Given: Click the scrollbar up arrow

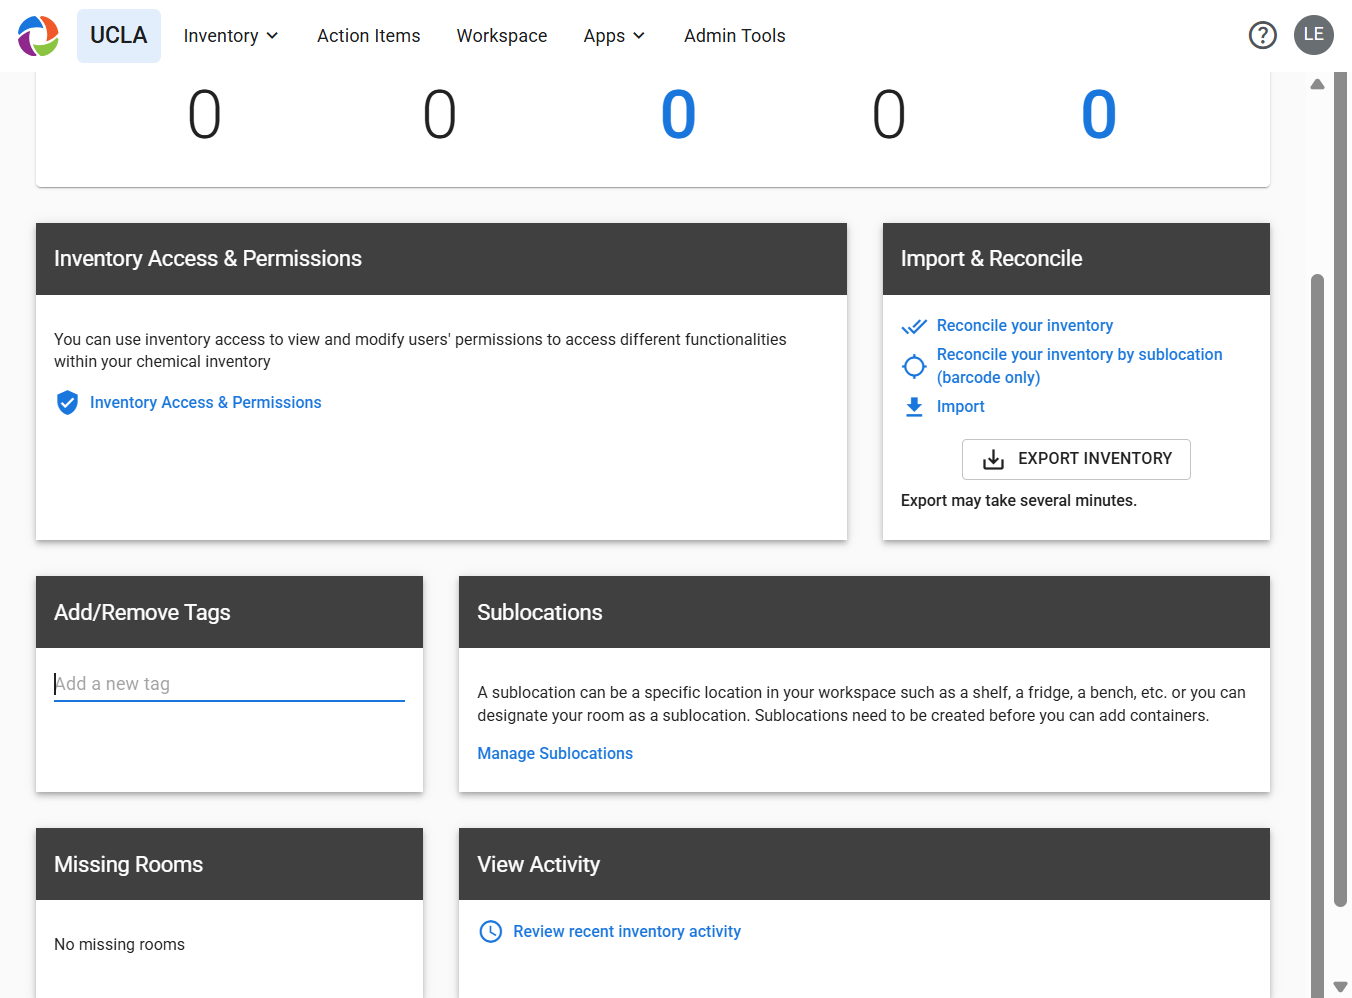Looking at the screenshot, I should [1317, 84].
